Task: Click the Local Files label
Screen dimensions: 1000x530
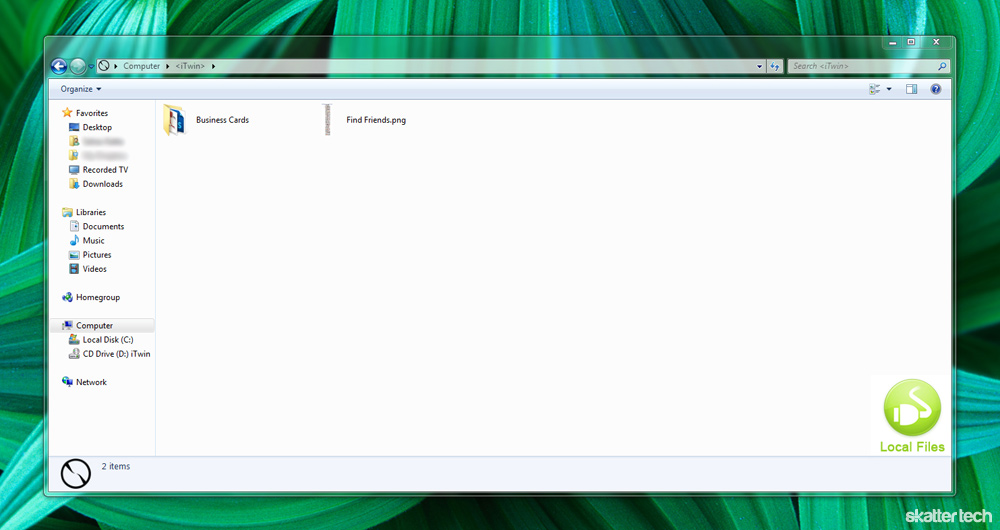Action: click(912, 447)
